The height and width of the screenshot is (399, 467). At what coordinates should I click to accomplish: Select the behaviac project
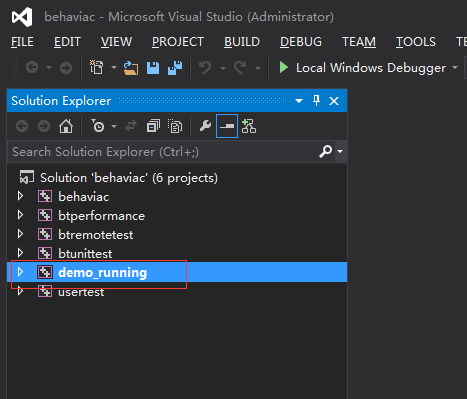(x=84, y=197)
